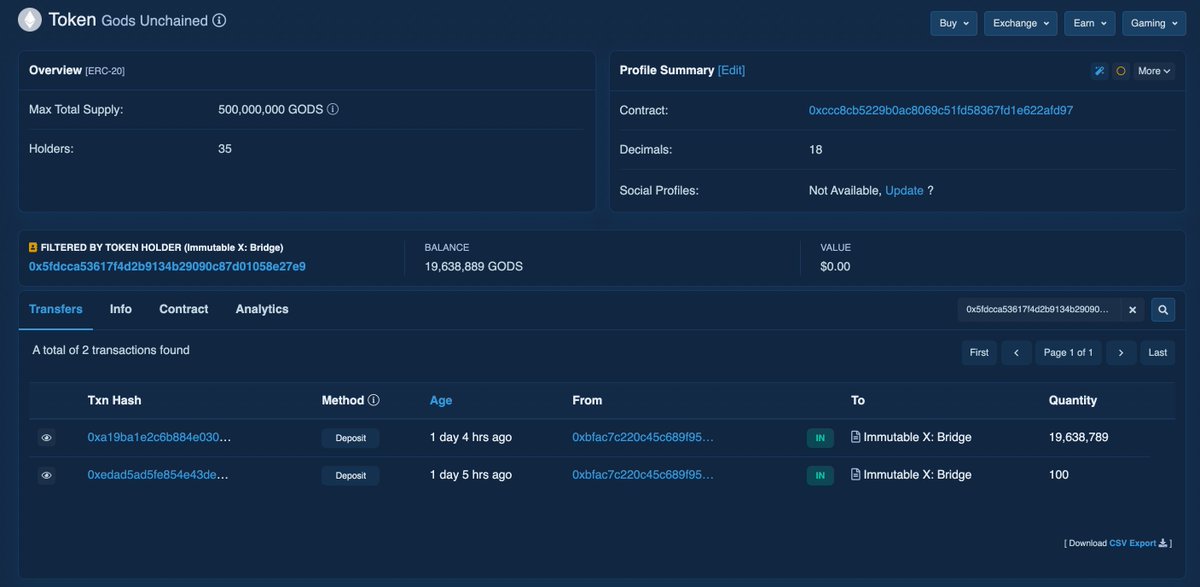Click the Decimals value 18

[x=816, y=150]
